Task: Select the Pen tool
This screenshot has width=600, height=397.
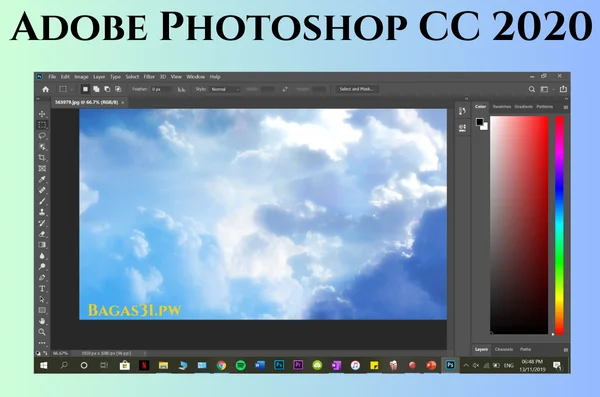Action: (x=42, y=278)
